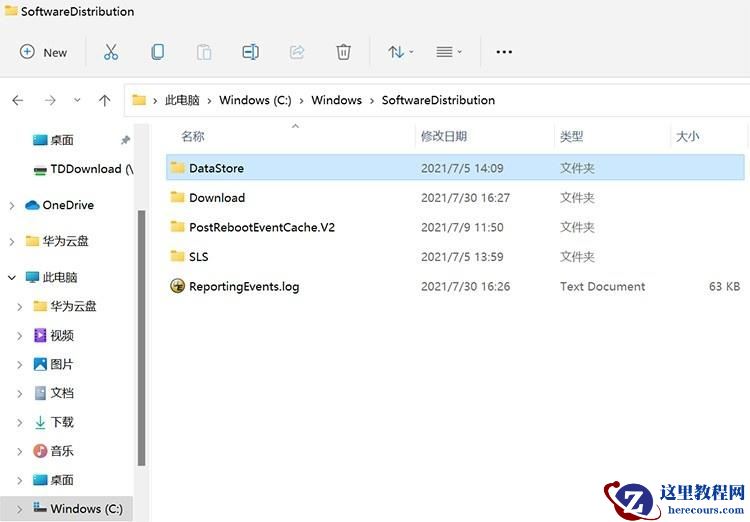This screenshot has height=522, width=750.
Task: Click the ReportingEvents.log file icon
Action: pyautogui.click(x=177, y=286)
